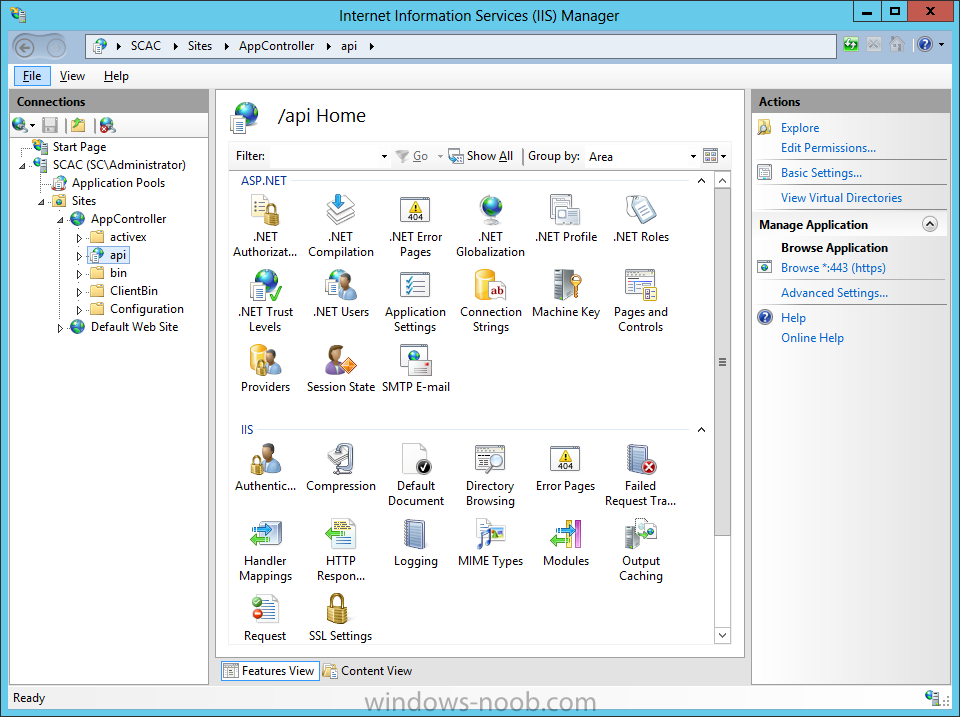The height and width of the screenshot is (717, 960).
Task: Switch to Features View tab
Action: [x=270, y=671]
